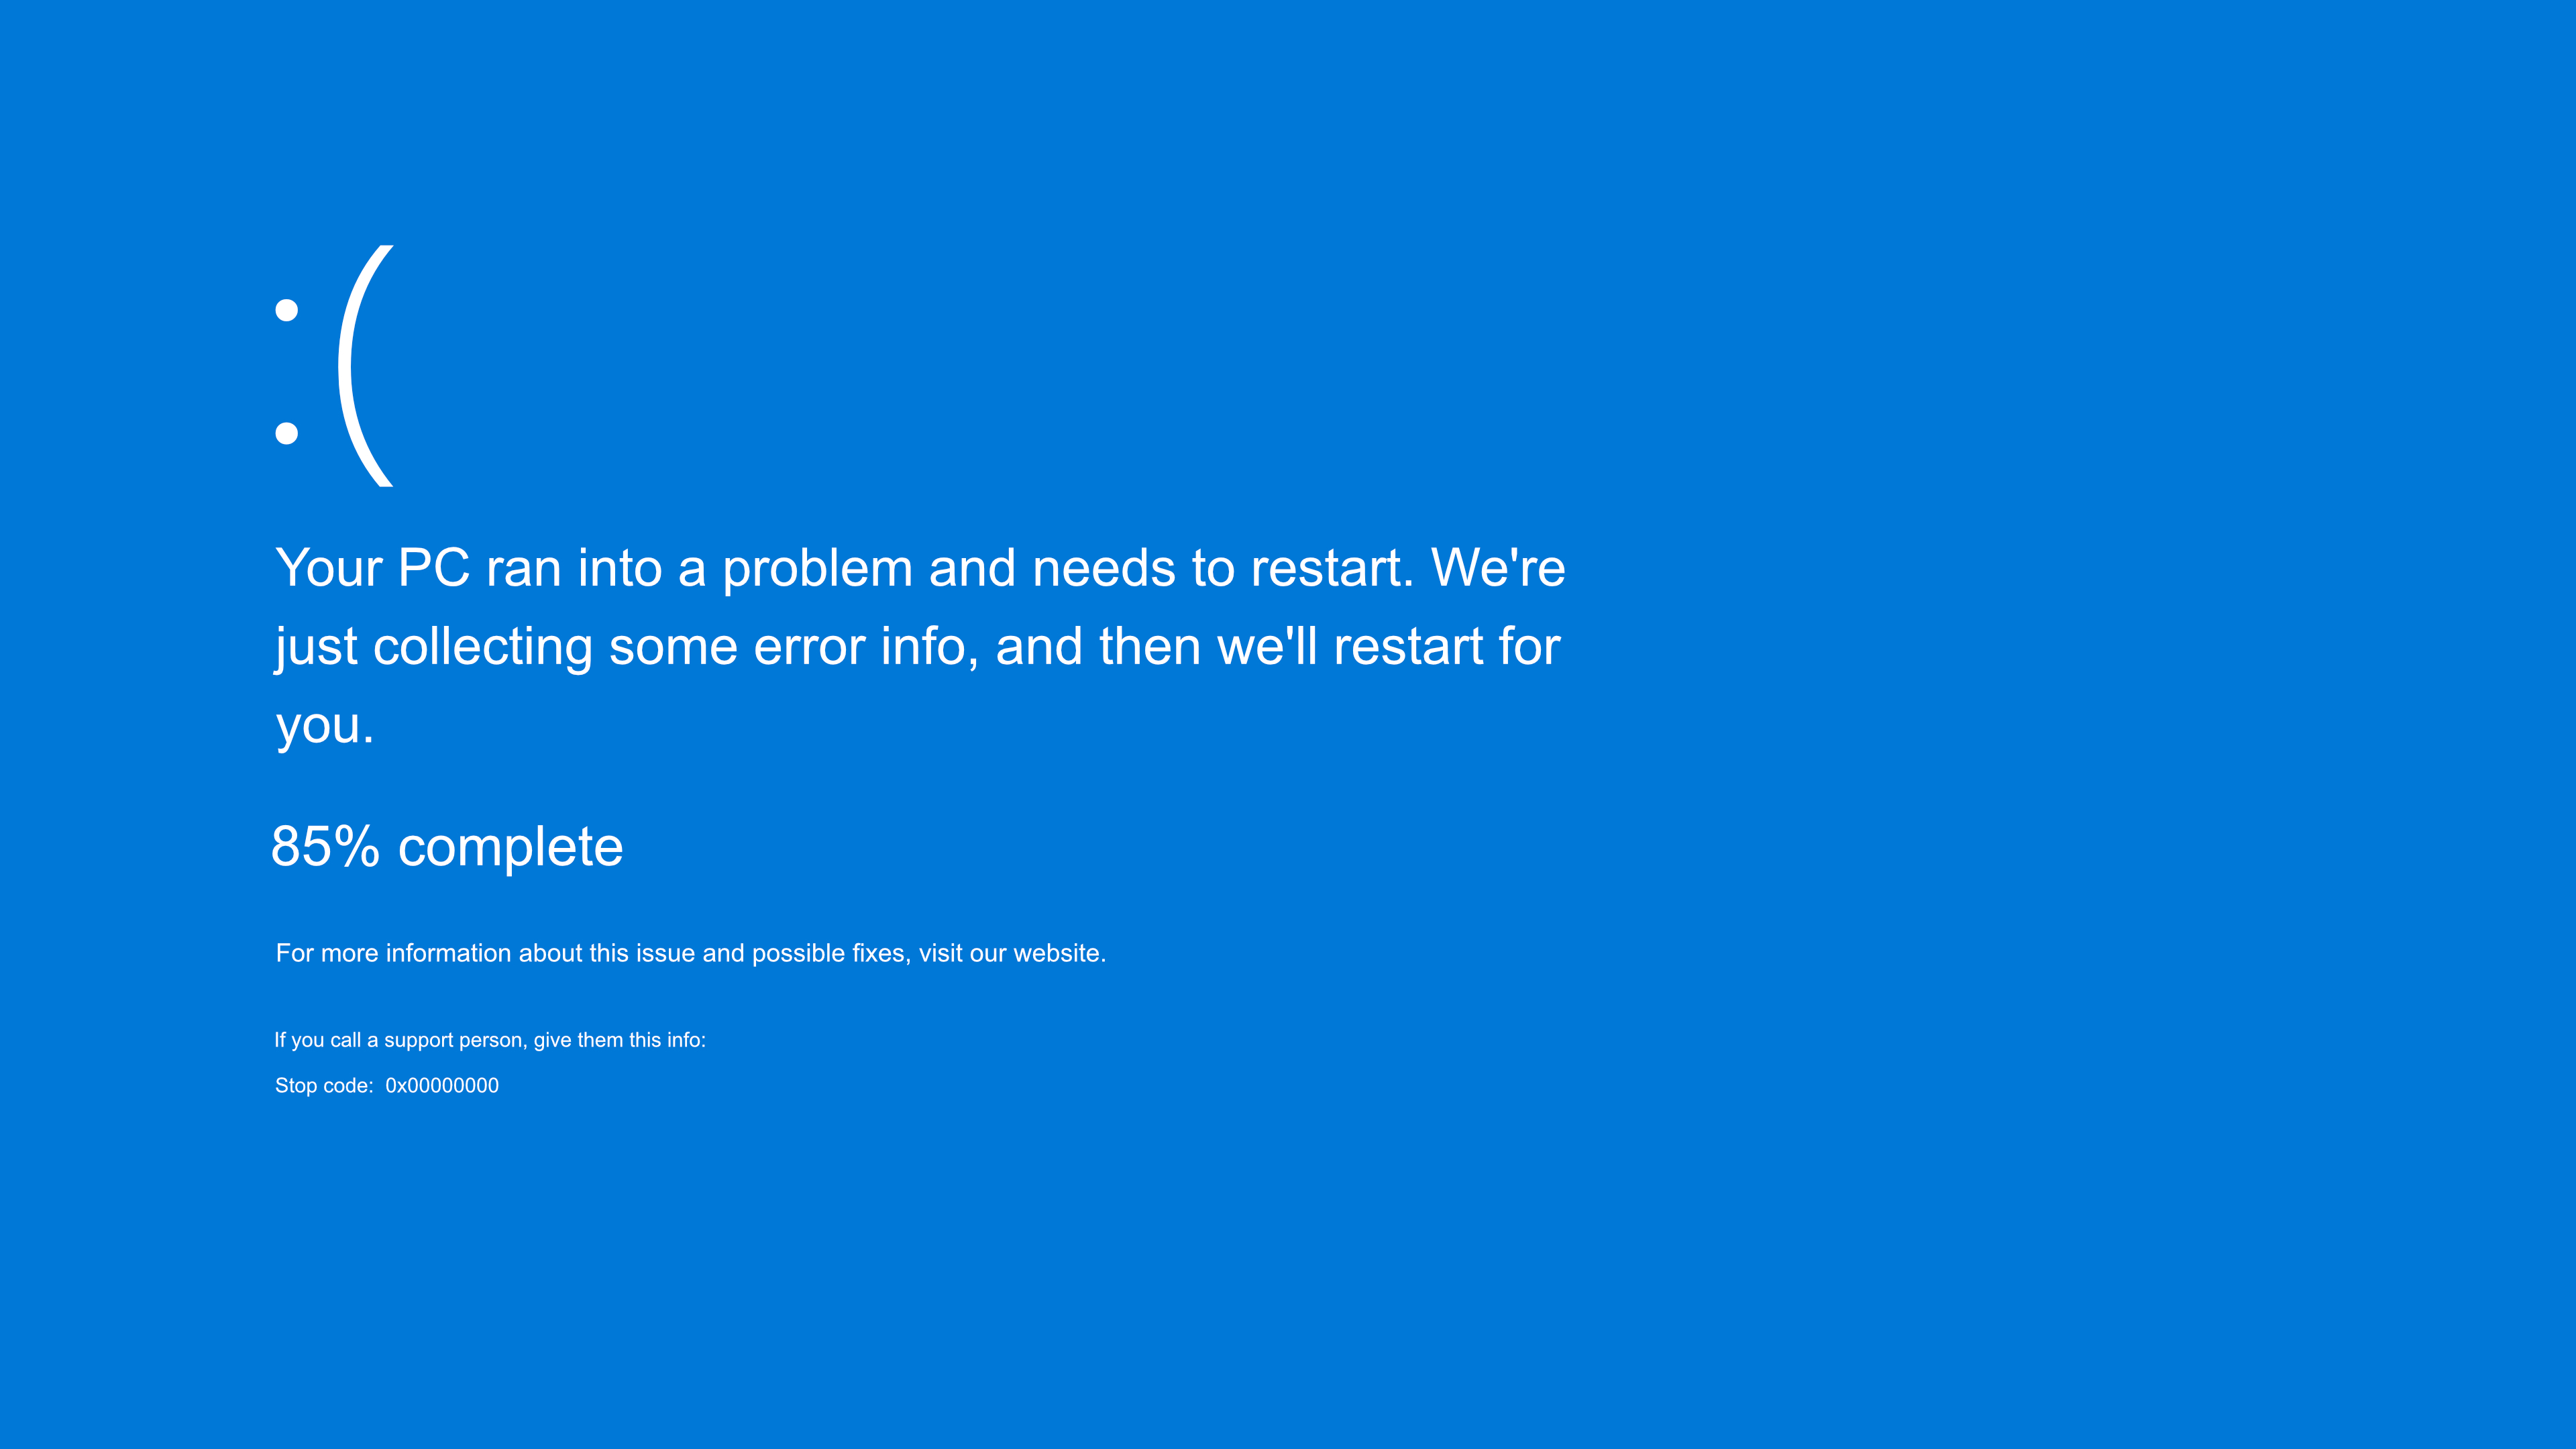Click the word "problem" in the message
The height and width of the screenshot is (1449, 2576).
tap(817, 568)
